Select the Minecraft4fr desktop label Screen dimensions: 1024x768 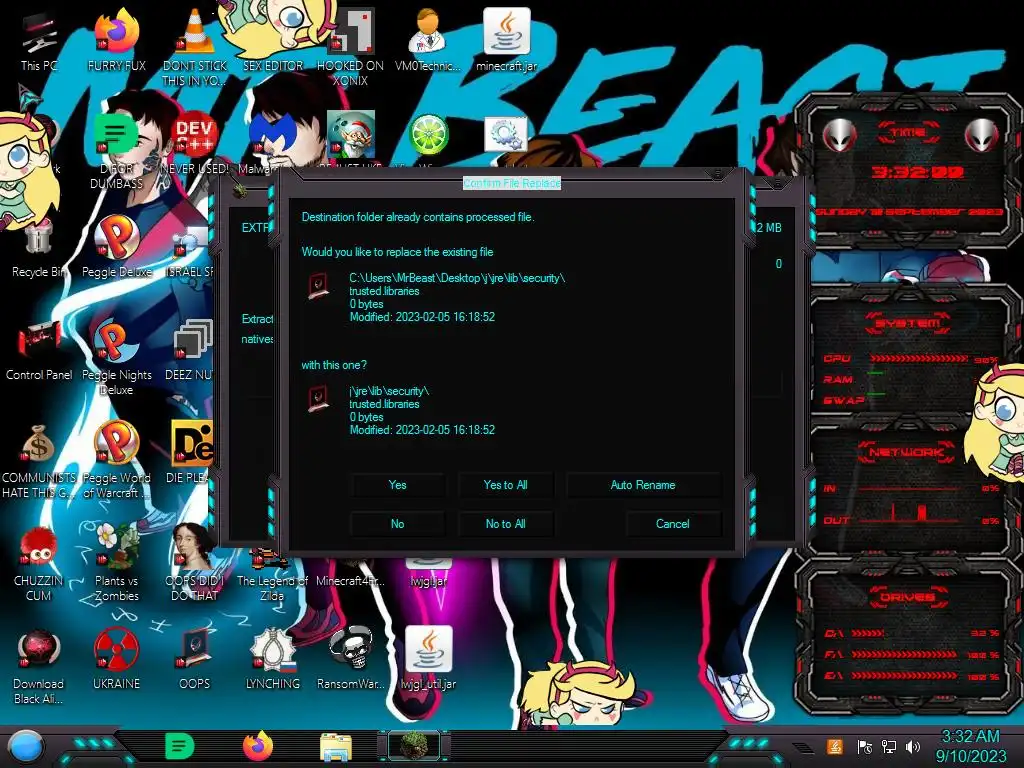[351, 581]
